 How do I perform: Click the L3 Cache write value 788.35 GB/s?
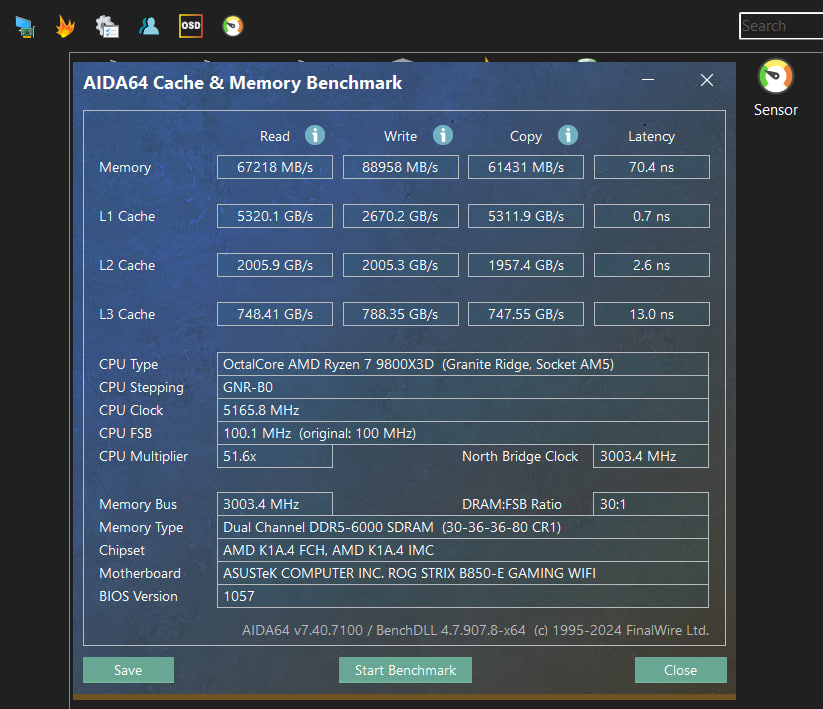(400, 314)
